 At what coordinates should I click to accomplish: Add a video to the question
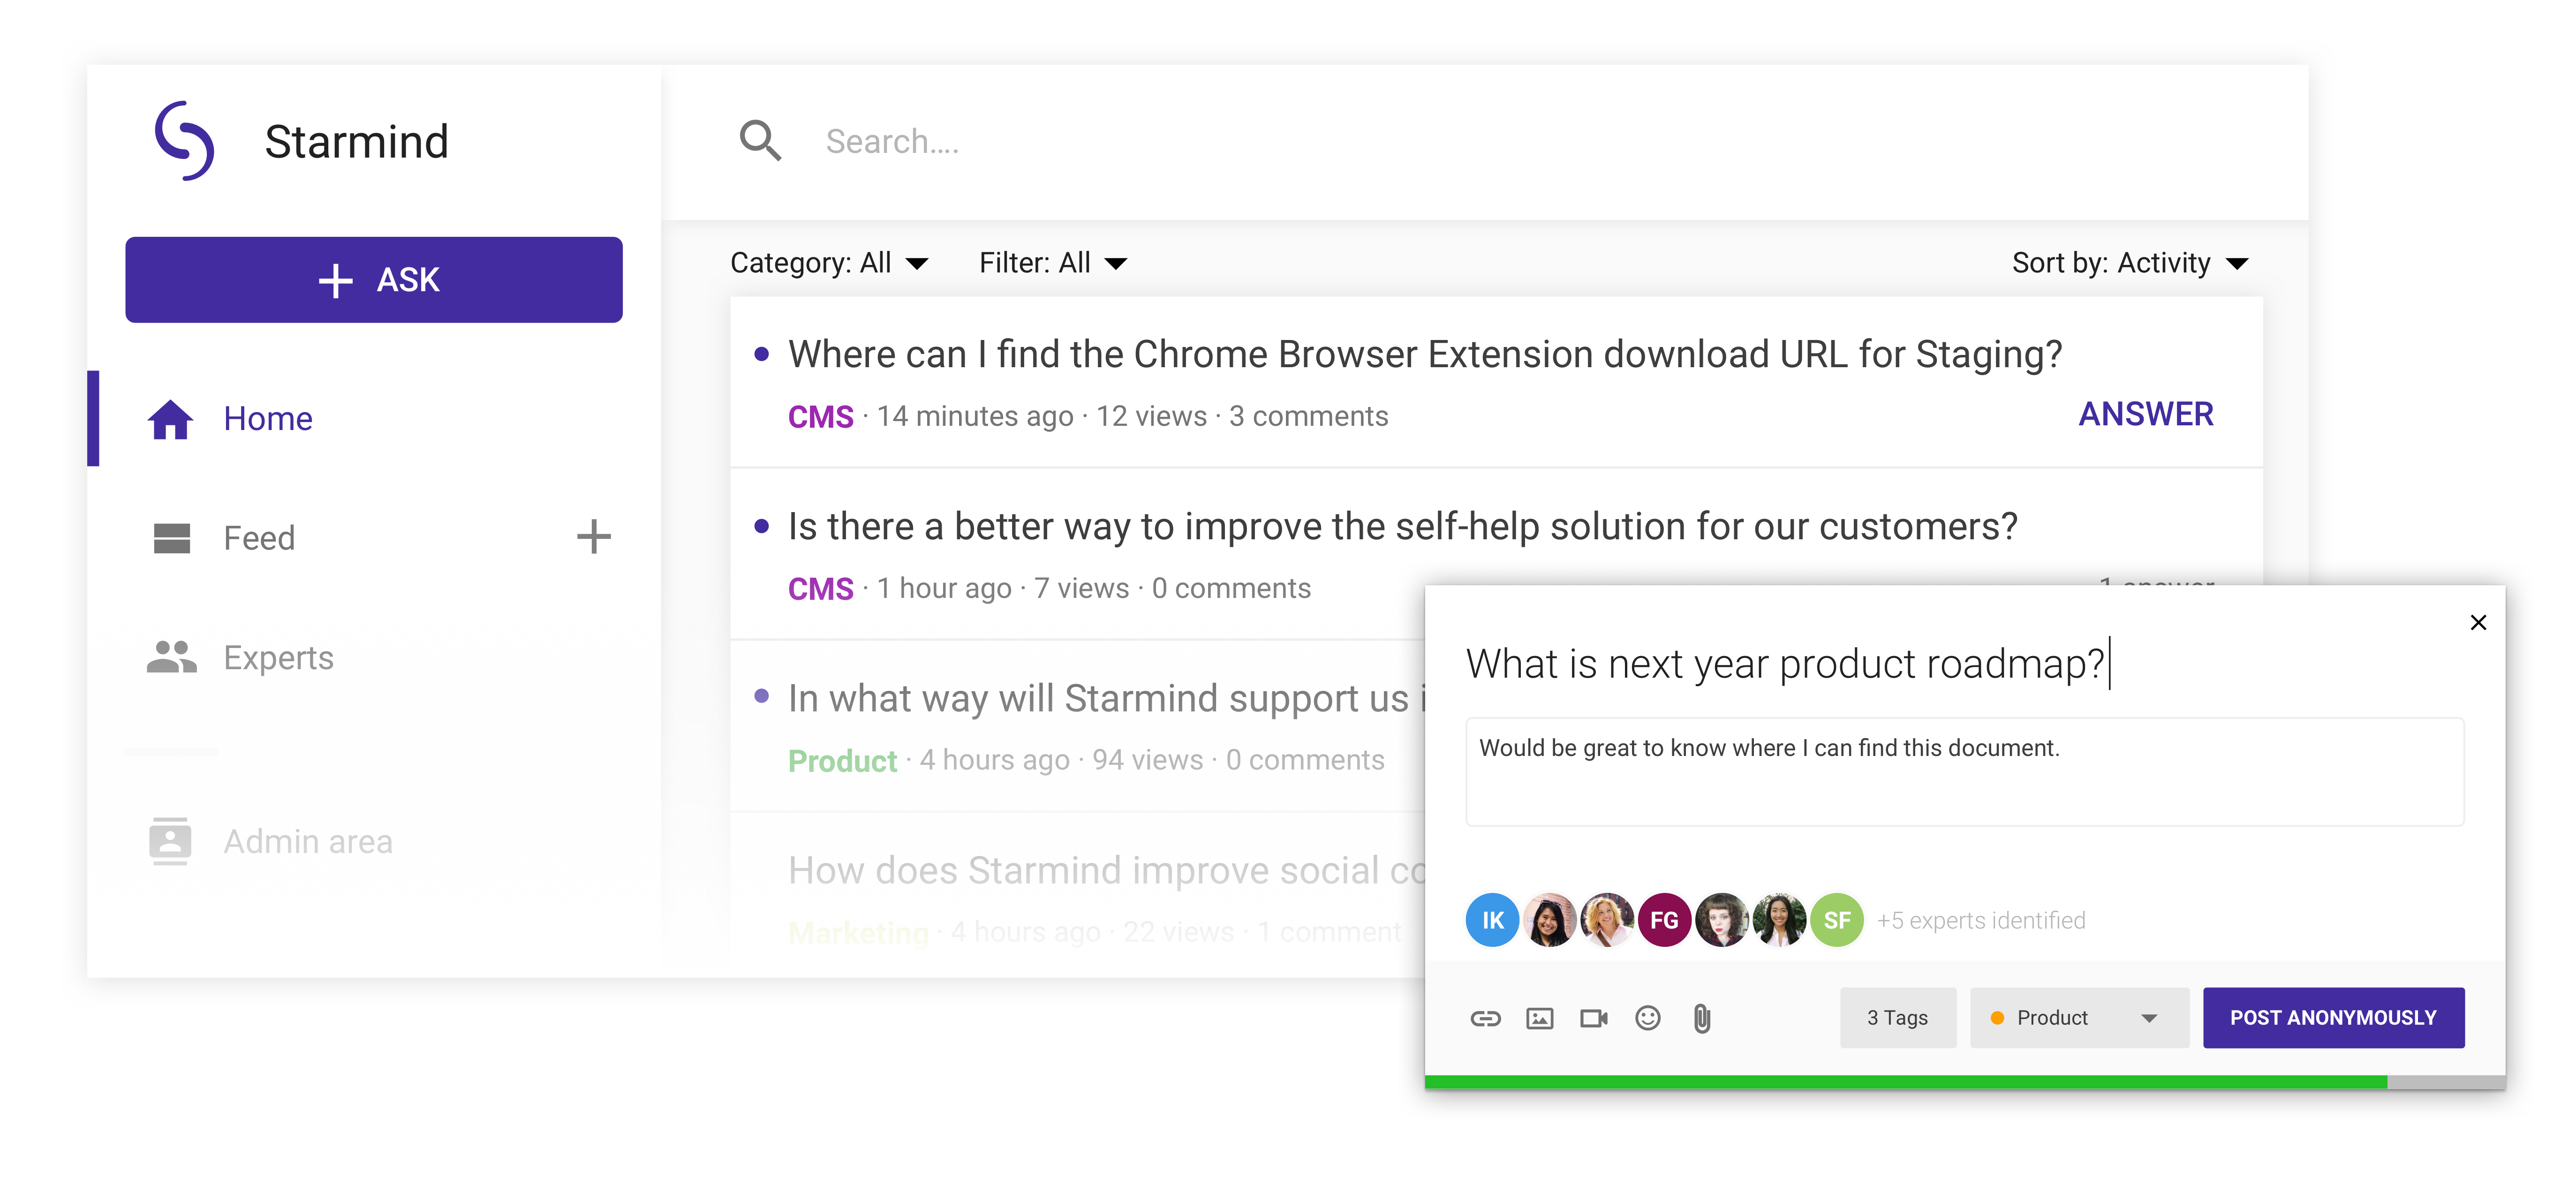(x=1594, y=1018)
